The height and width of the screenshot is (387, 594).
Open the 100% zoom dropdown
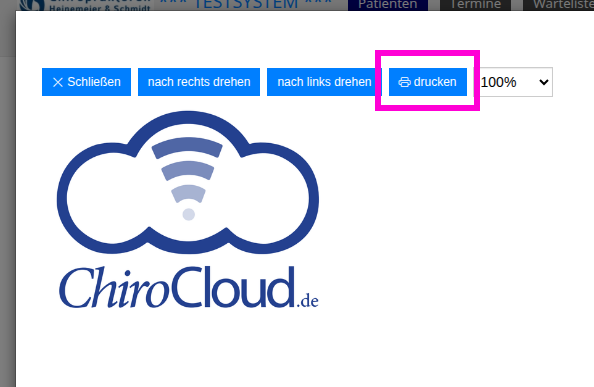tap(514, 82)
